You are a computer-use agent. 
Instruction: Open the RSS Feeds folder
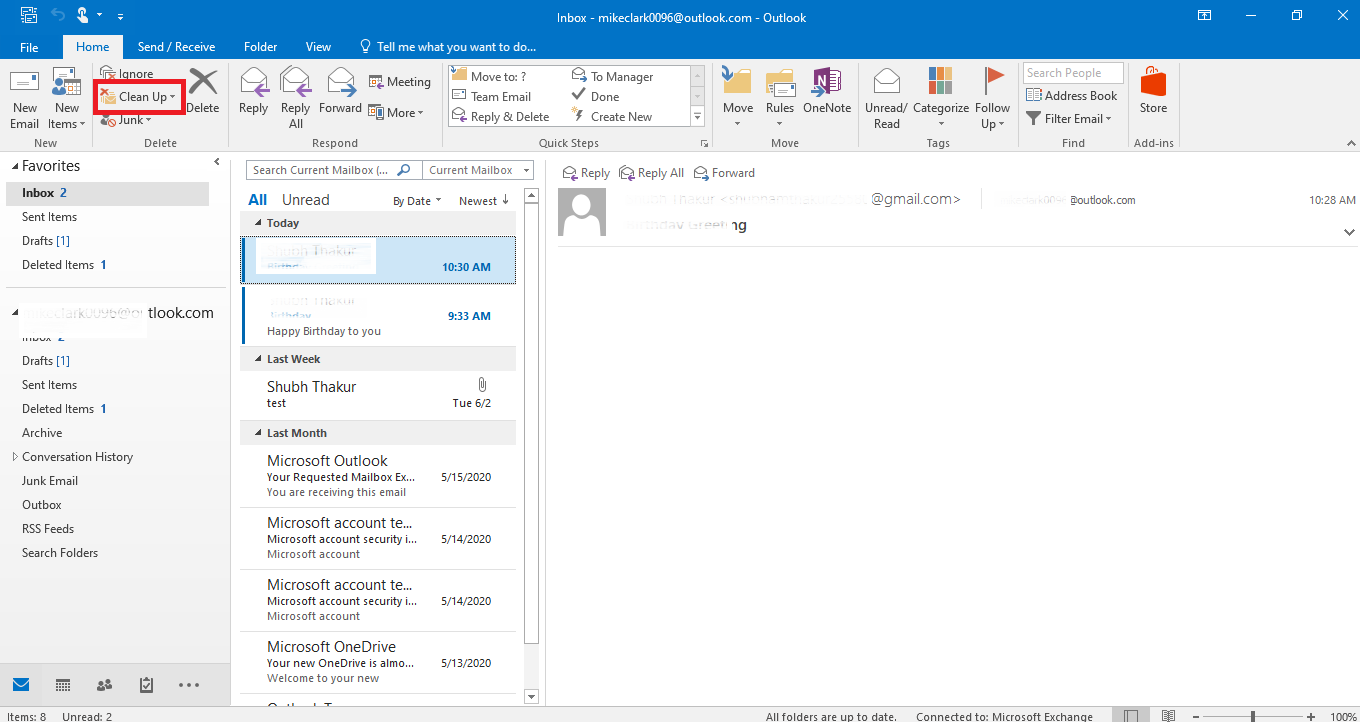click(x=48, y=529)
